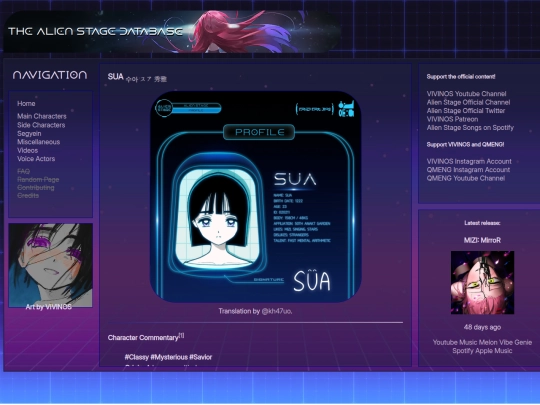Open QMENG Youtube Channel link
The height and width of the screenshot is (405, 540).
point(466,178)
